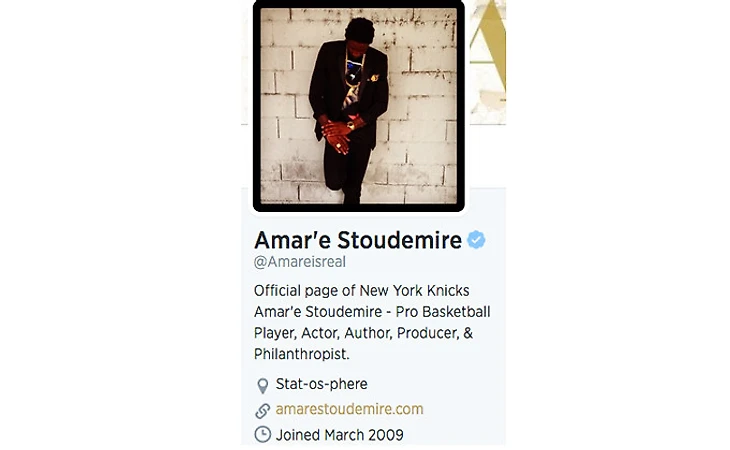Open the amarestoudemire.com website link
The image size is (730, 450).
tap(349, 409)
